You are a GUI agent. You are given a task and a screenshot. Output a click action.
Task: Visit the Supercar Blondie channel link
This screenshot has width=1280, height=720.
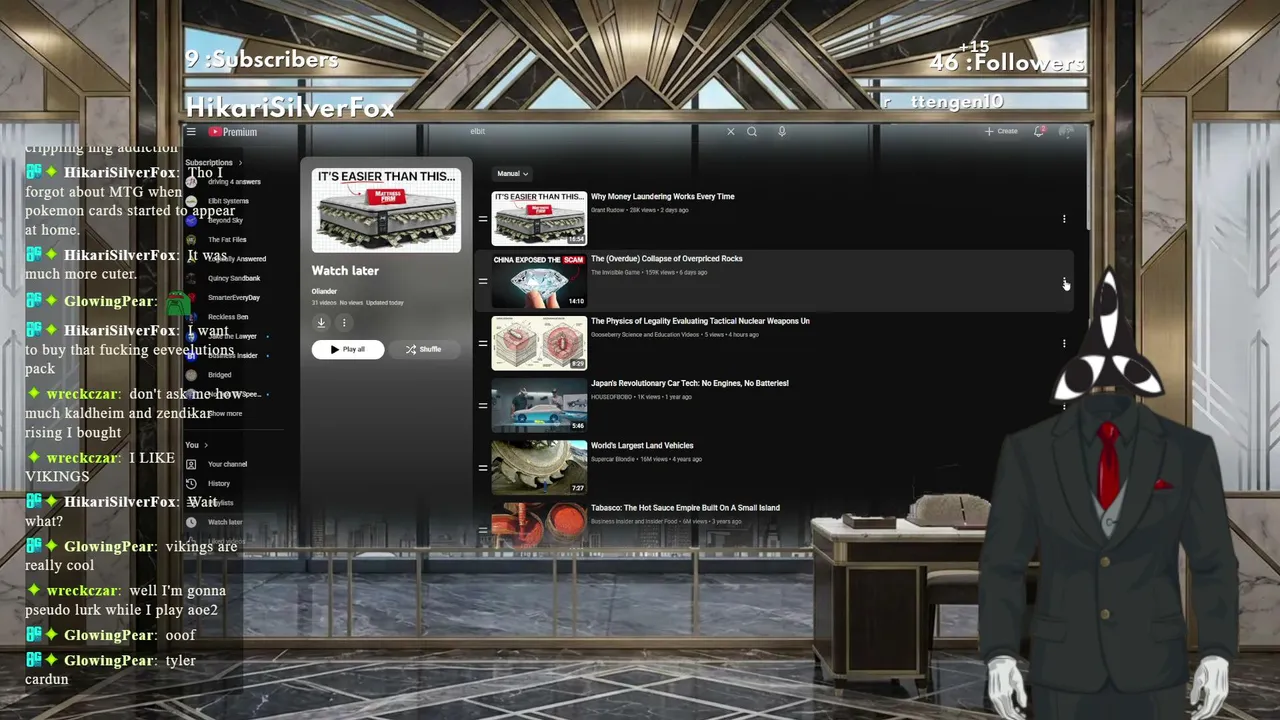pyautogui.click(x=613, y=459)
